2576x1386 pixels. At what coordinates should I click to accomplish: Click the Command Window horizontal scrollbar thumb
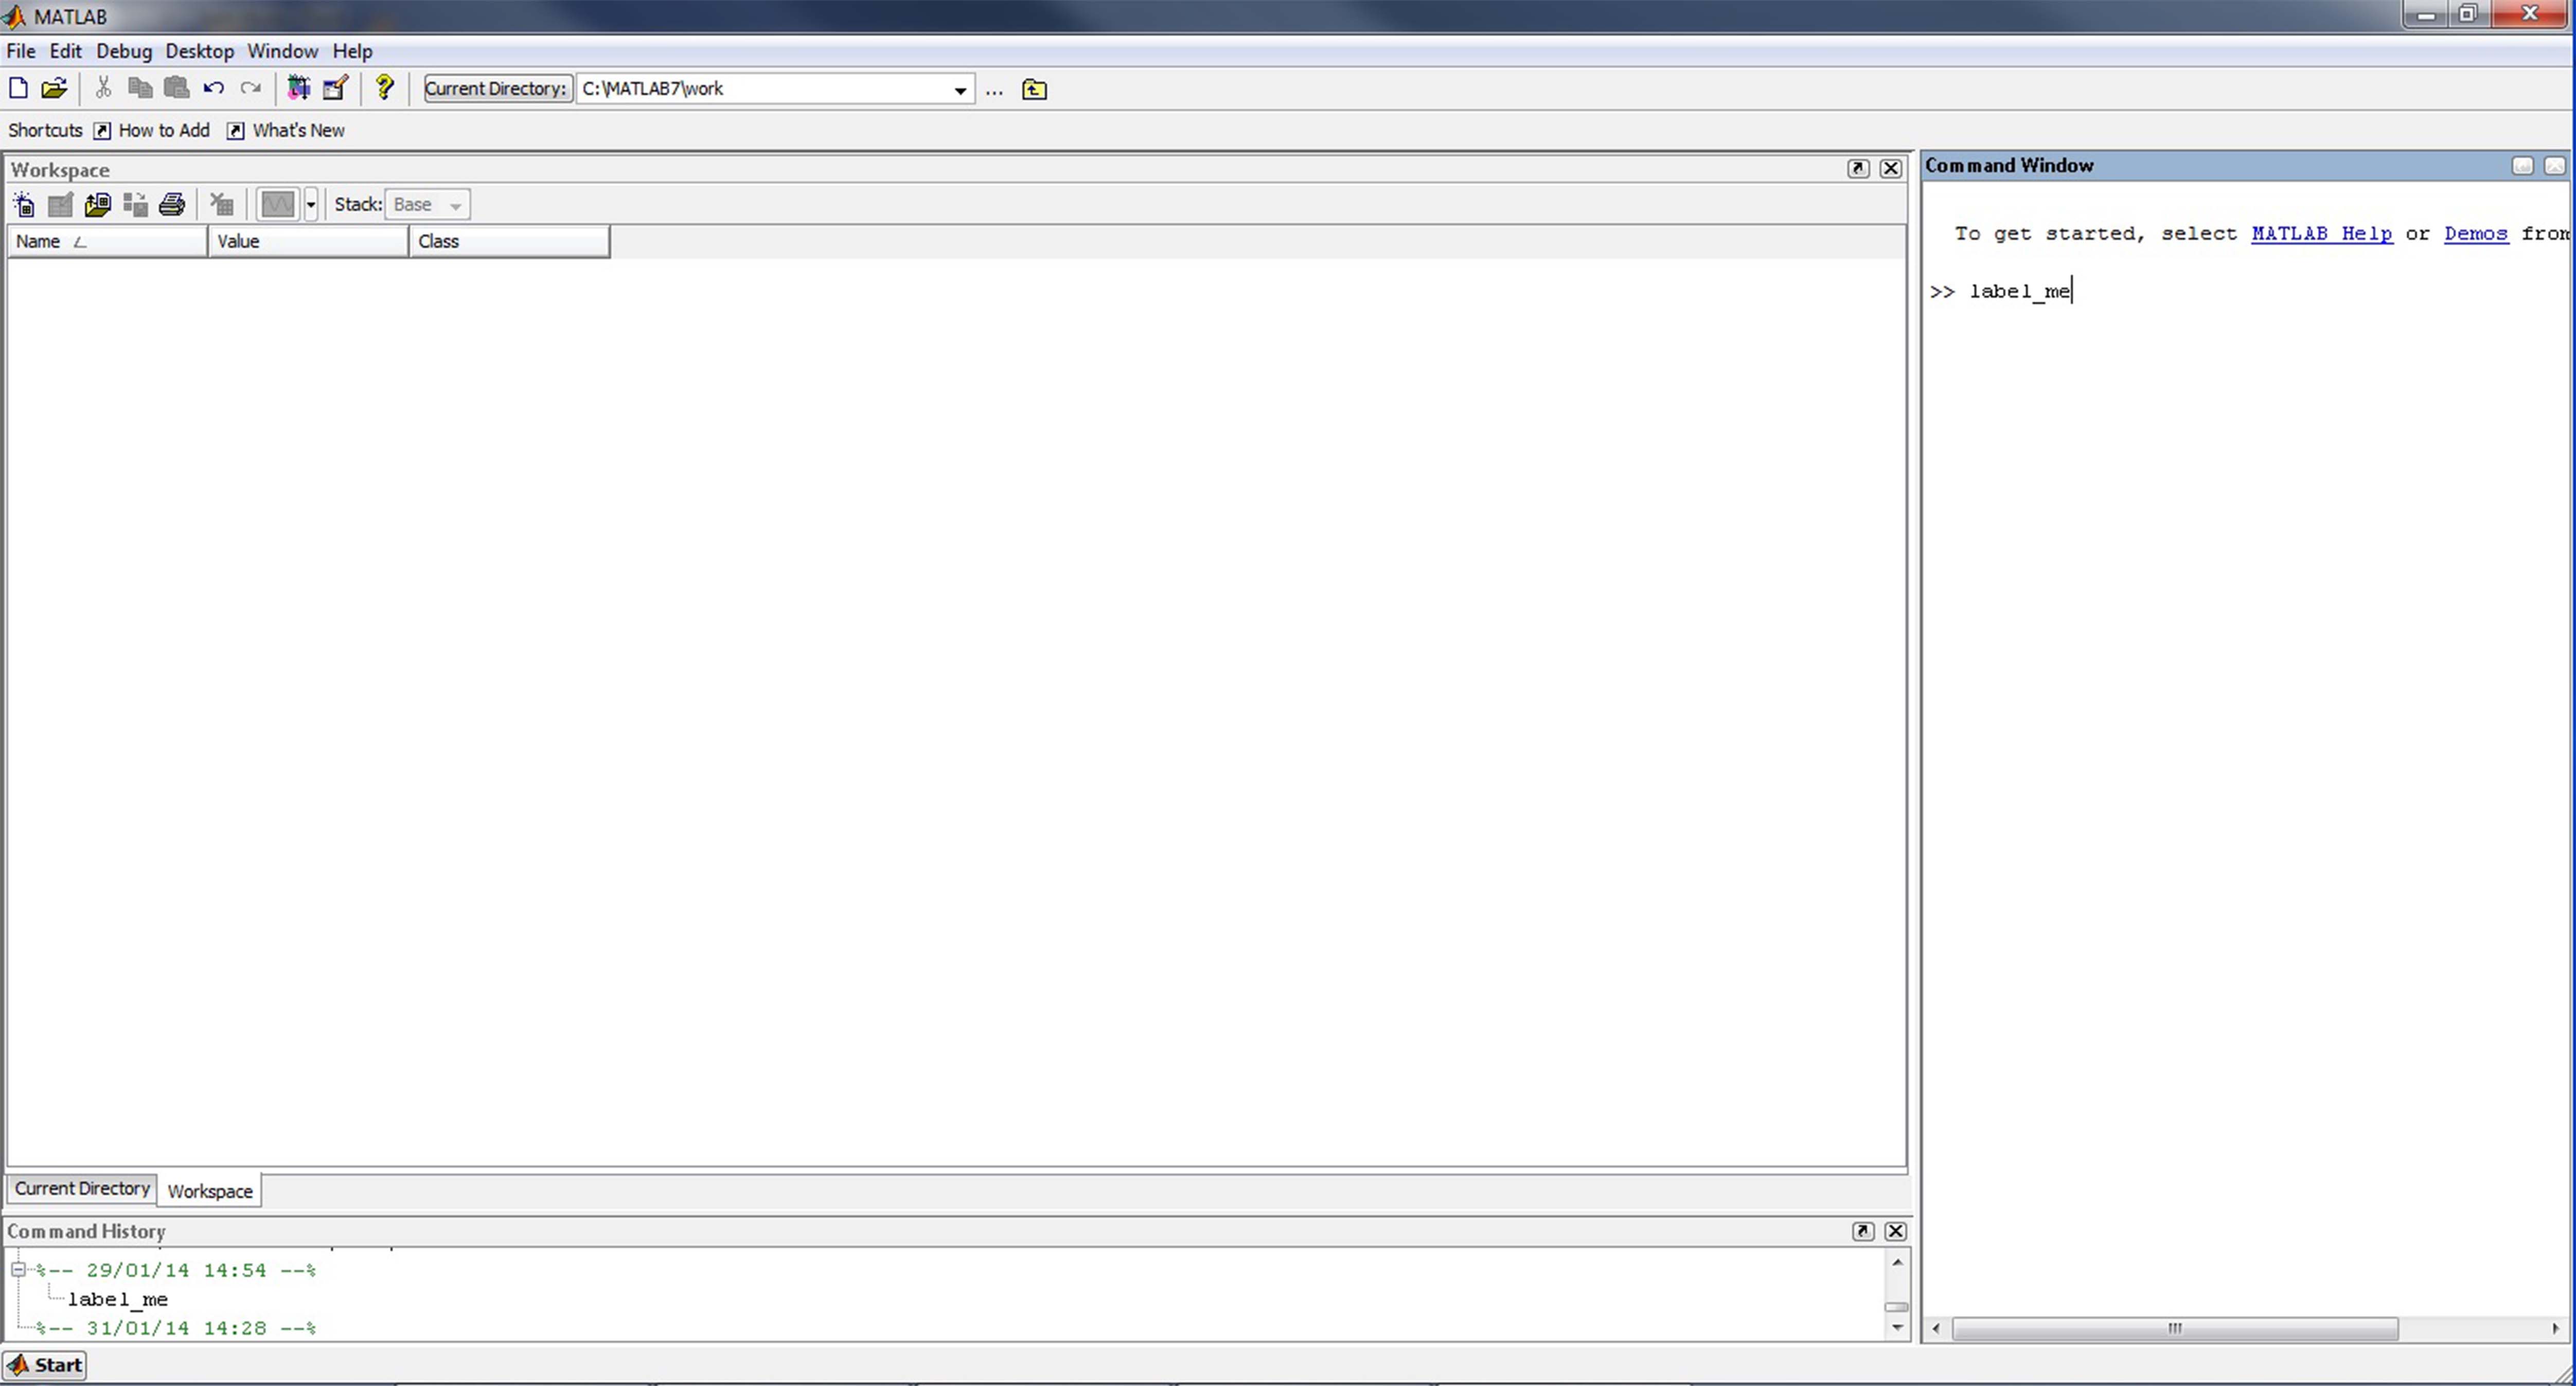click(x=2174, y=1328)
